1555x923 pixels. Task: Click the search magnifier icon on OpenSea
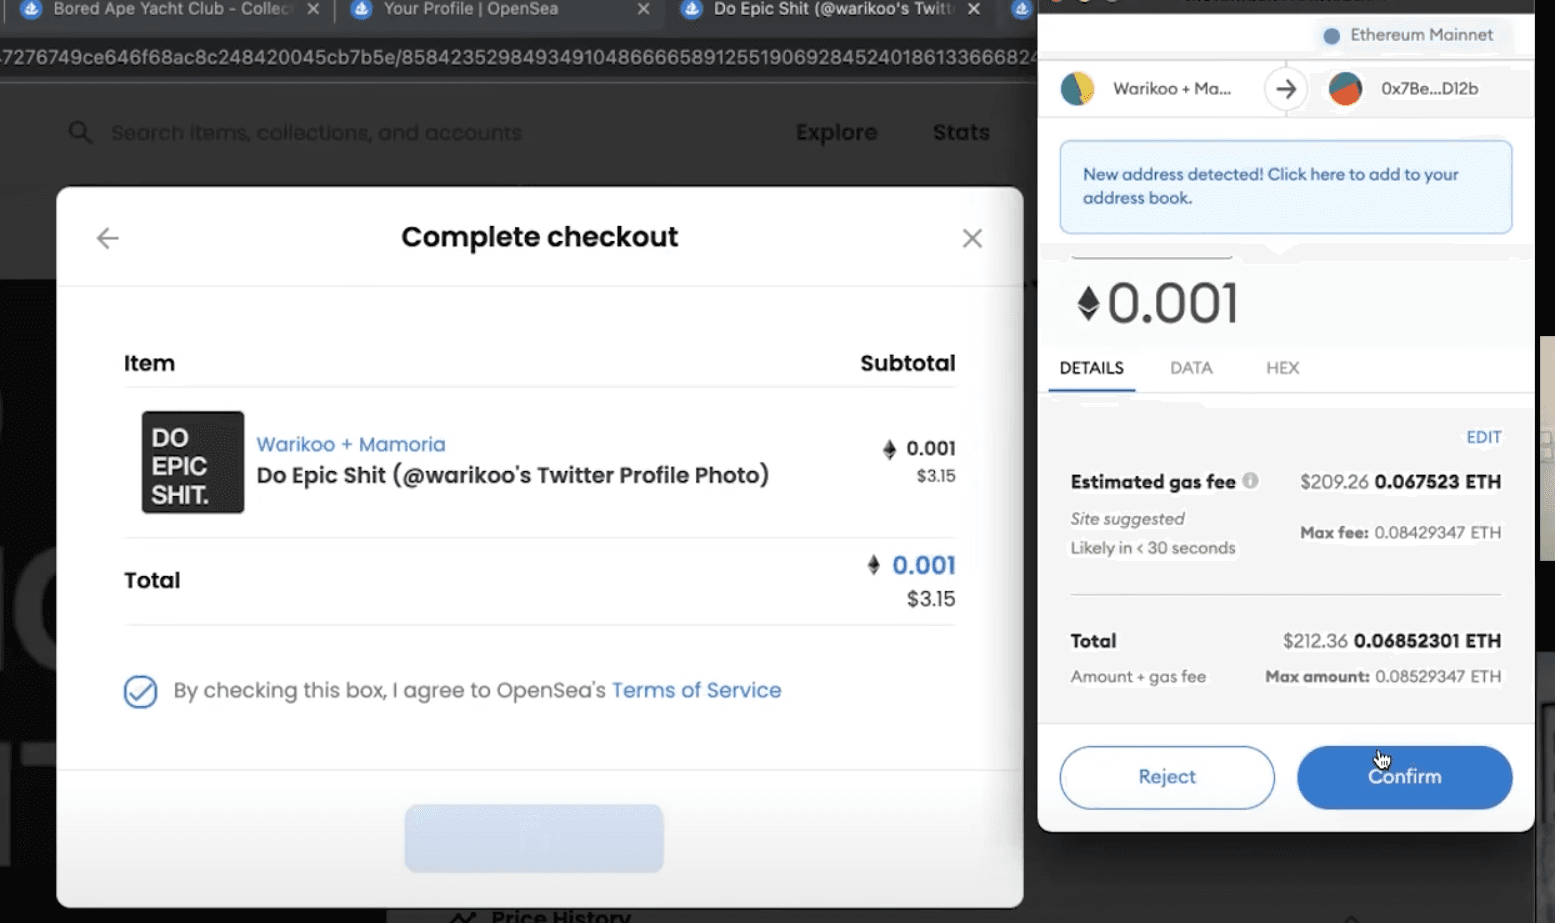coord(80,132)
